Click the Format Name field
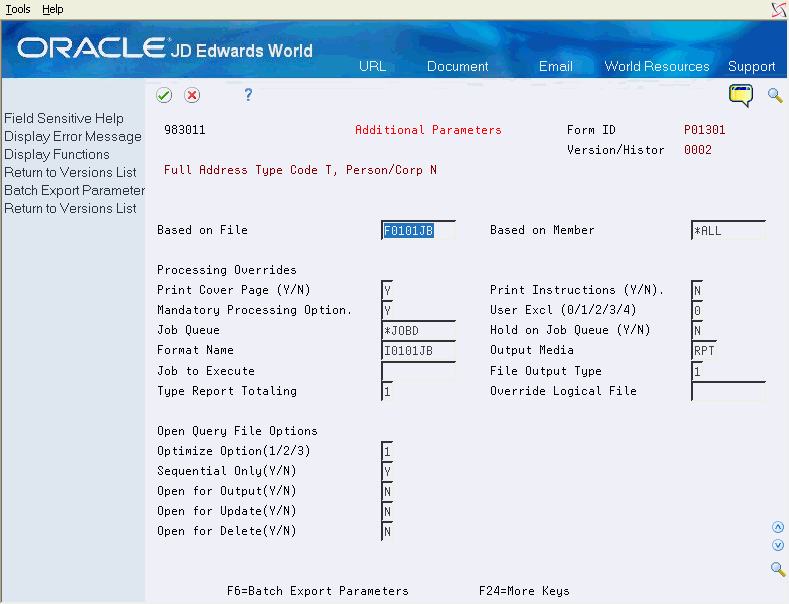789x604 pixels. pyautogui.click(x=419, y=351)
